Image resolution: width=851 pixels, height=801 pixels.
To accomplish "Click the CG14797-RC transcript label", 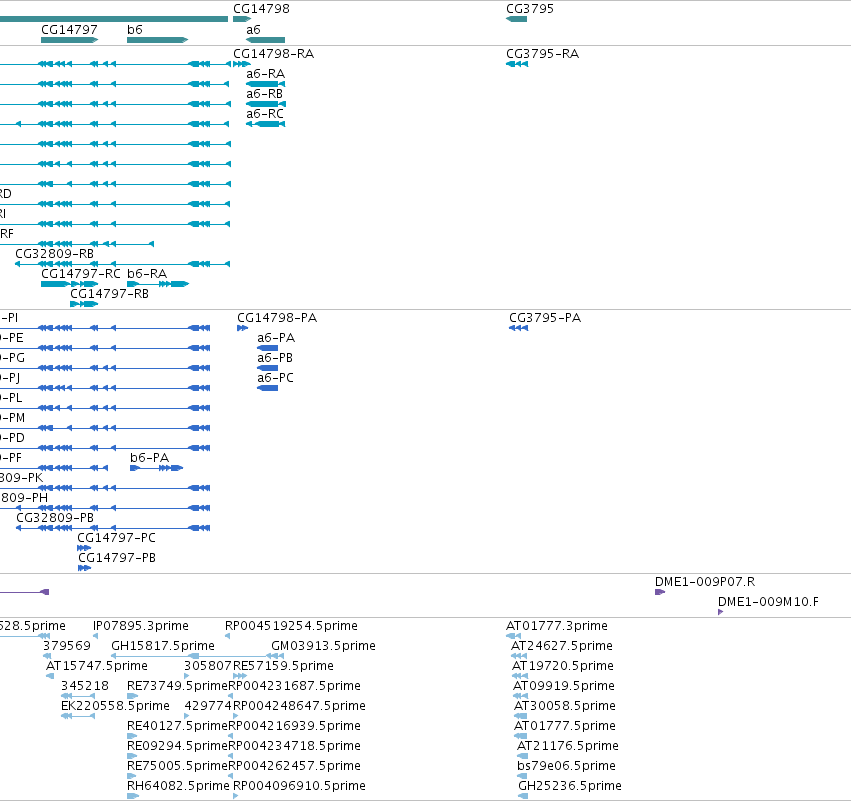I will [81, 274].
